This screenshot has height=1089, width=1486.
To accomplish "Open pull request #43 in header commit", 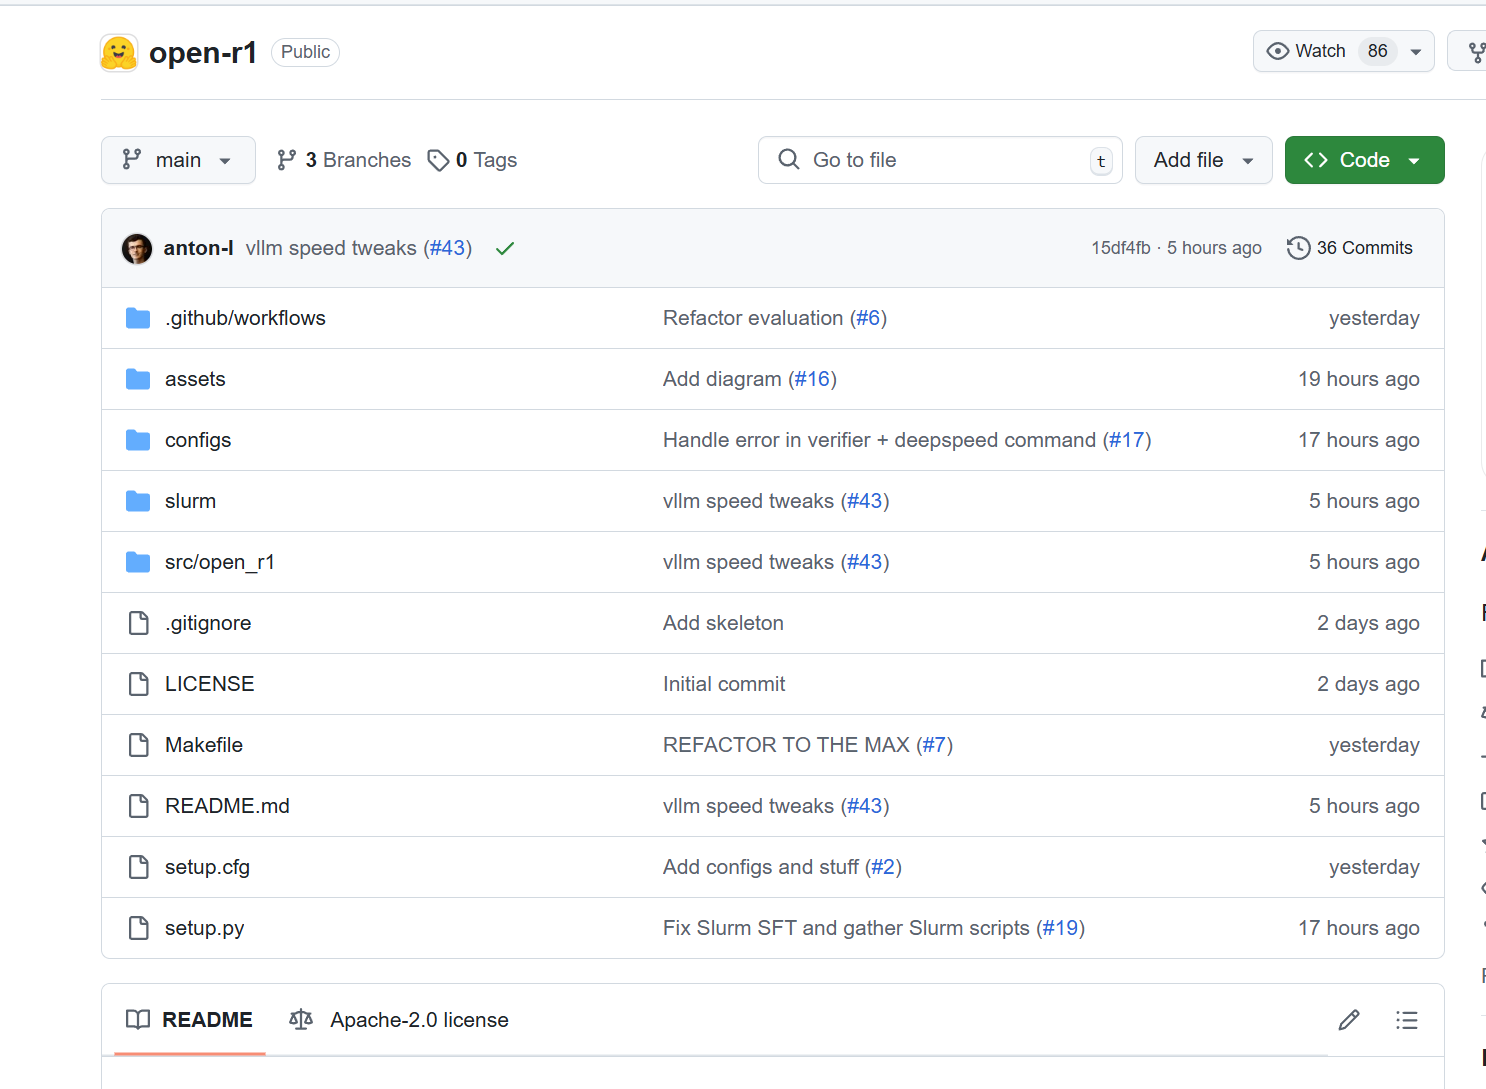I will (x=448, y=248).
